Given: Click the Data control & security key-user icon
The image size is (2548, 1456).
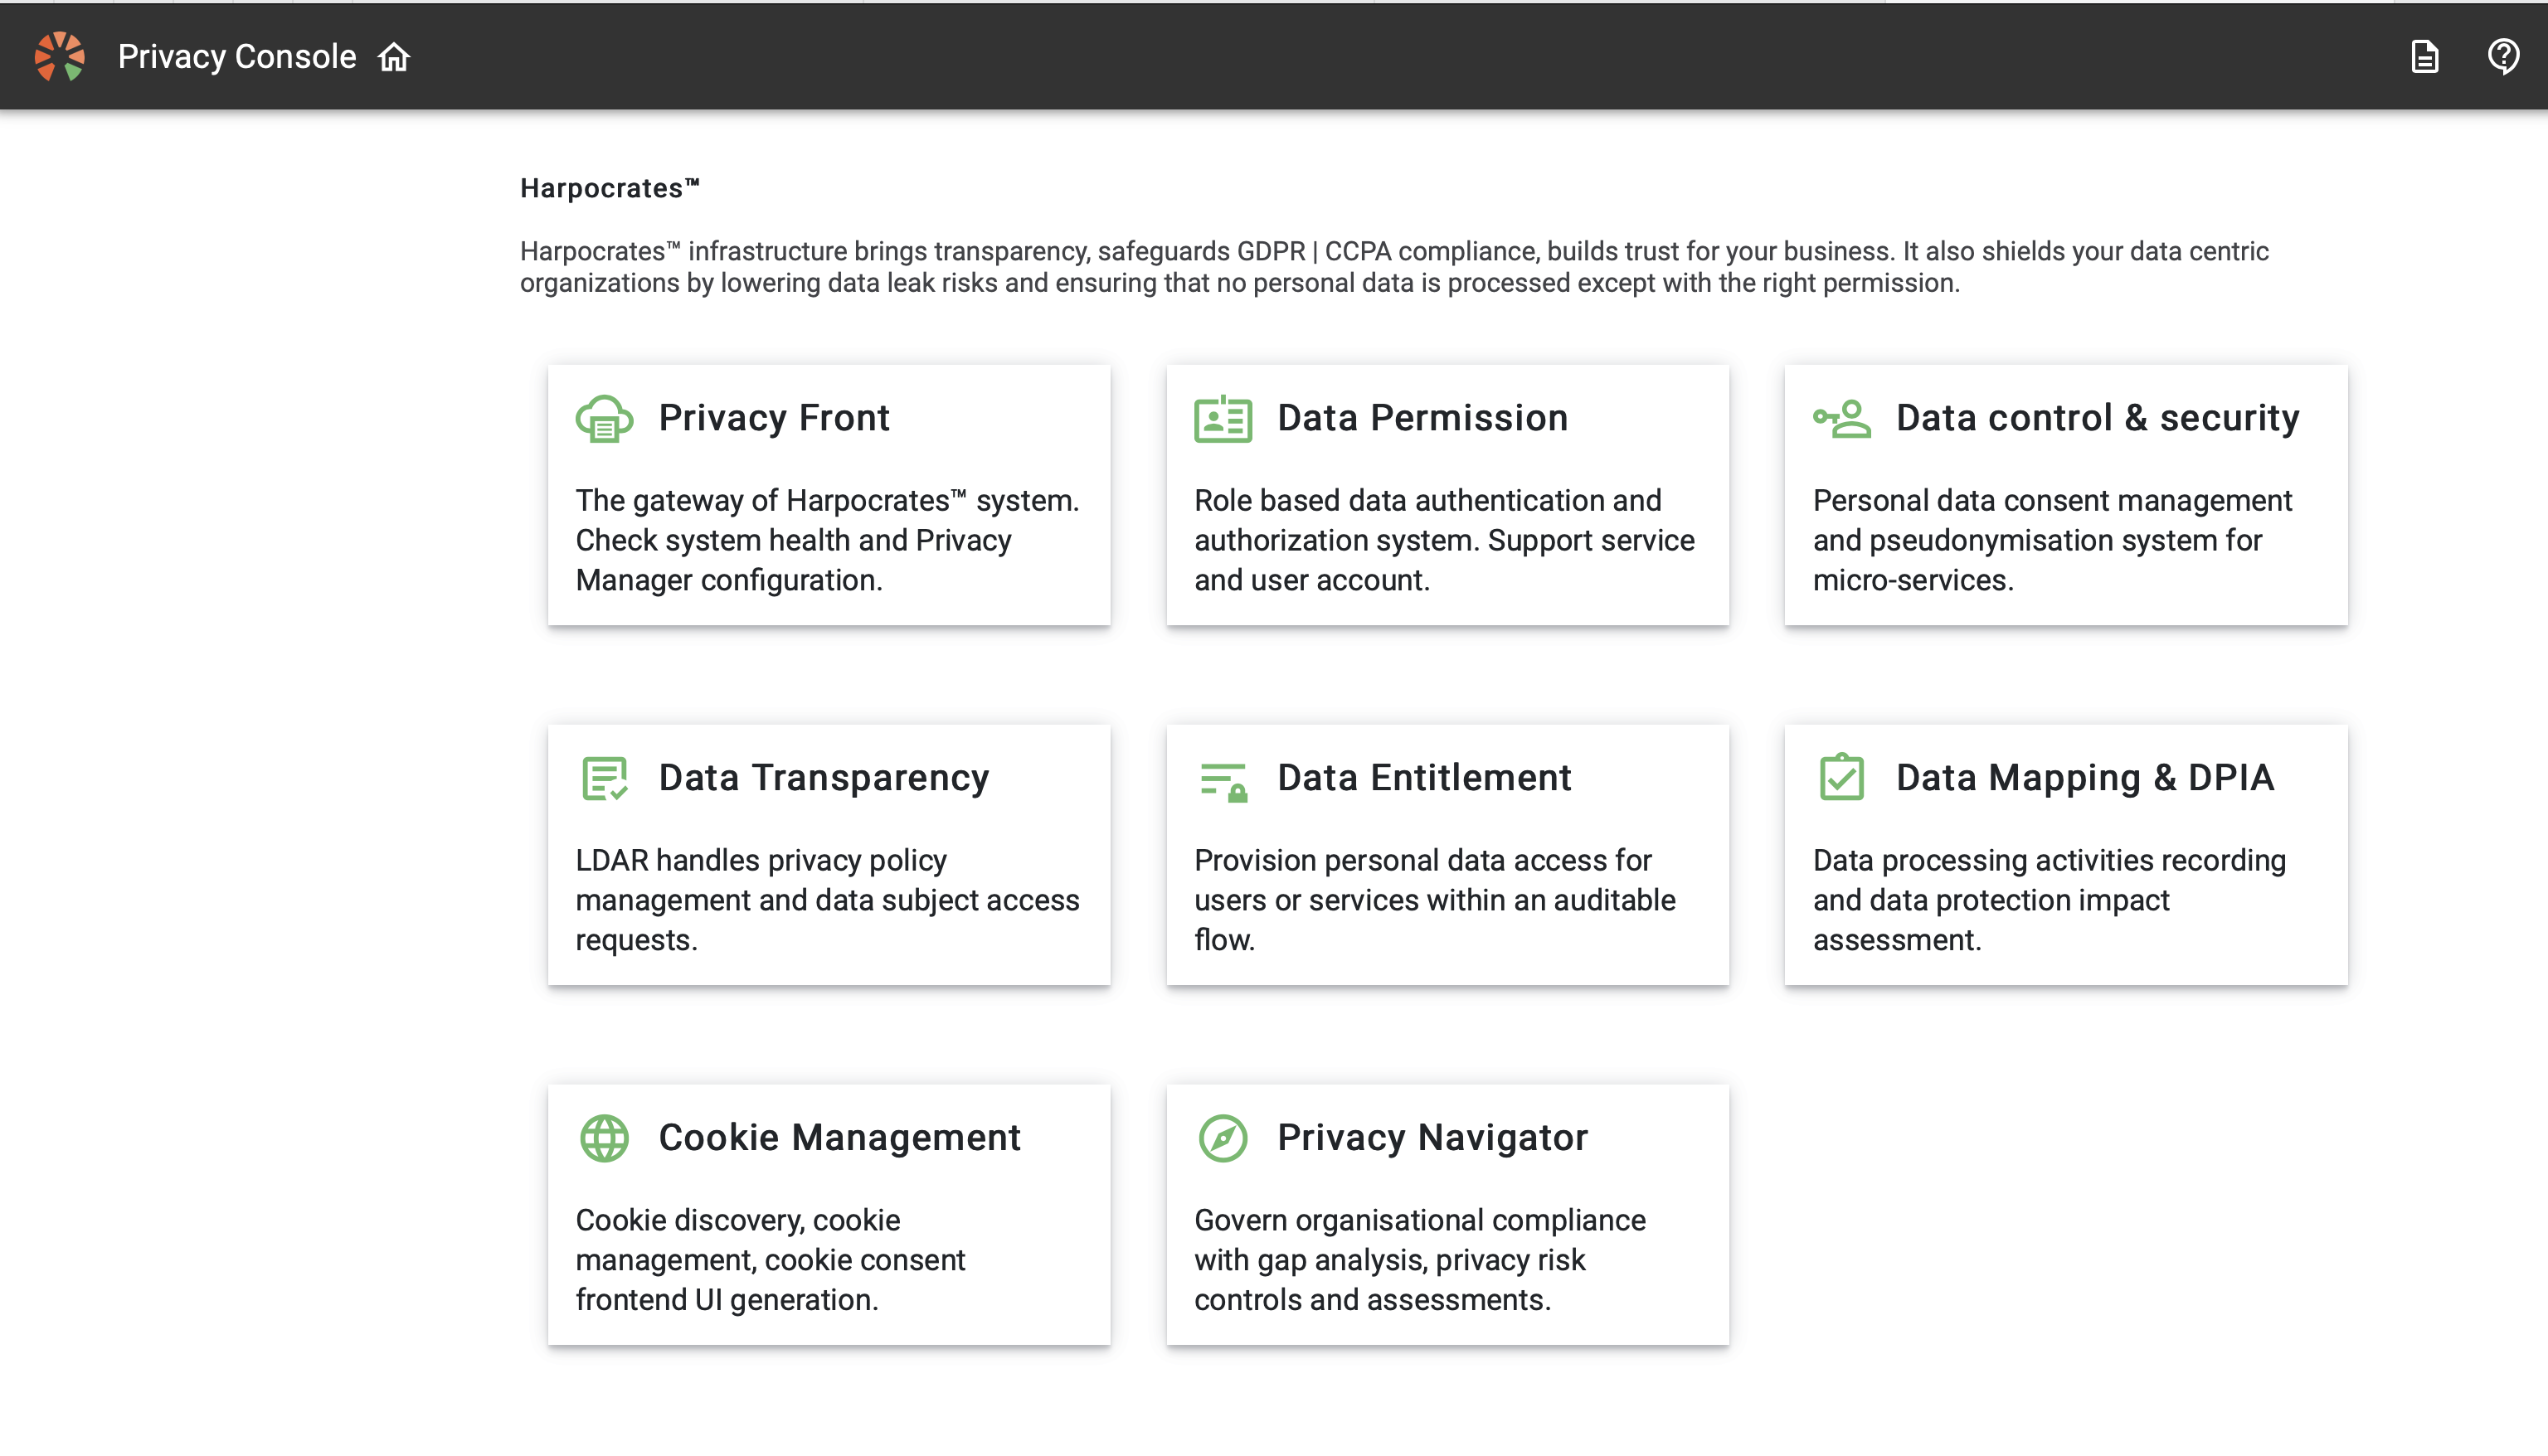Looking at the screenshot, I should 1841,418.
